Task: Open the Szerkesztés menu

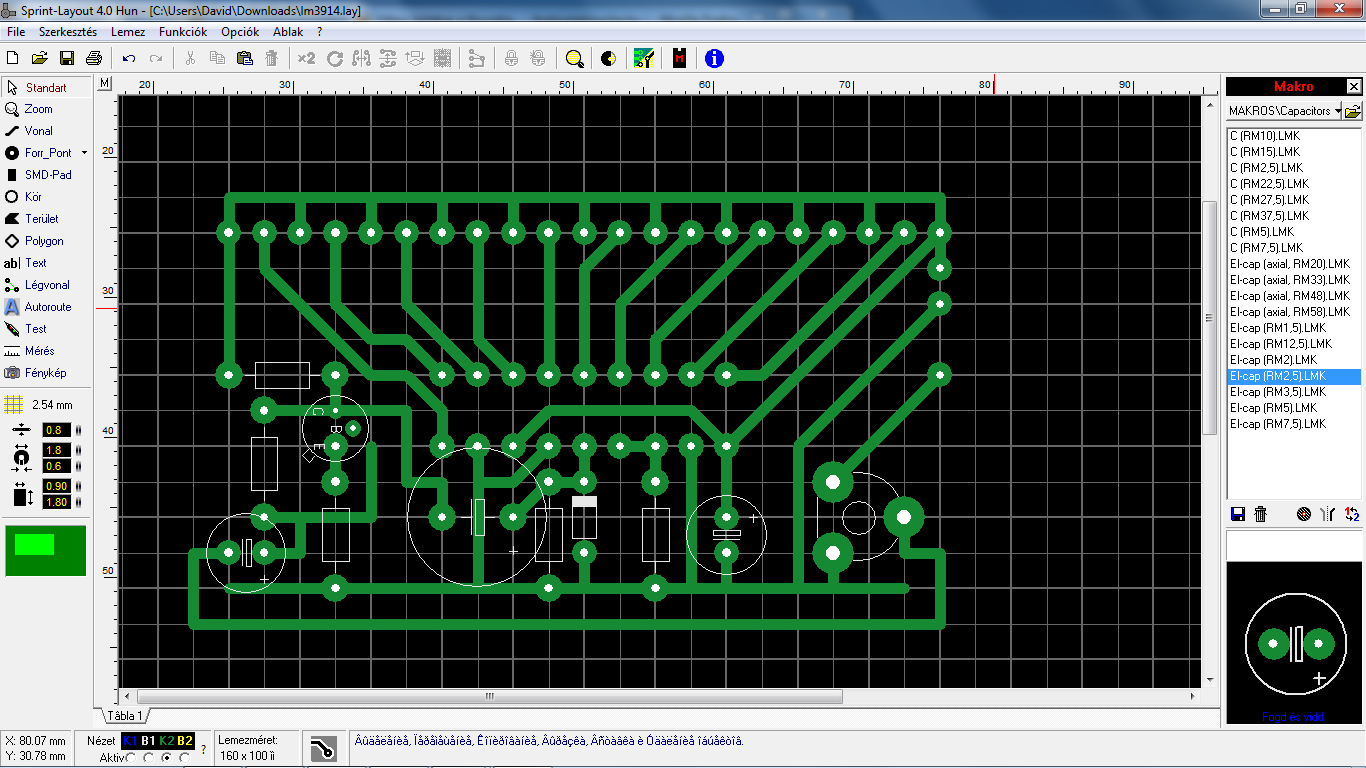Action: (x=68, y=32)
